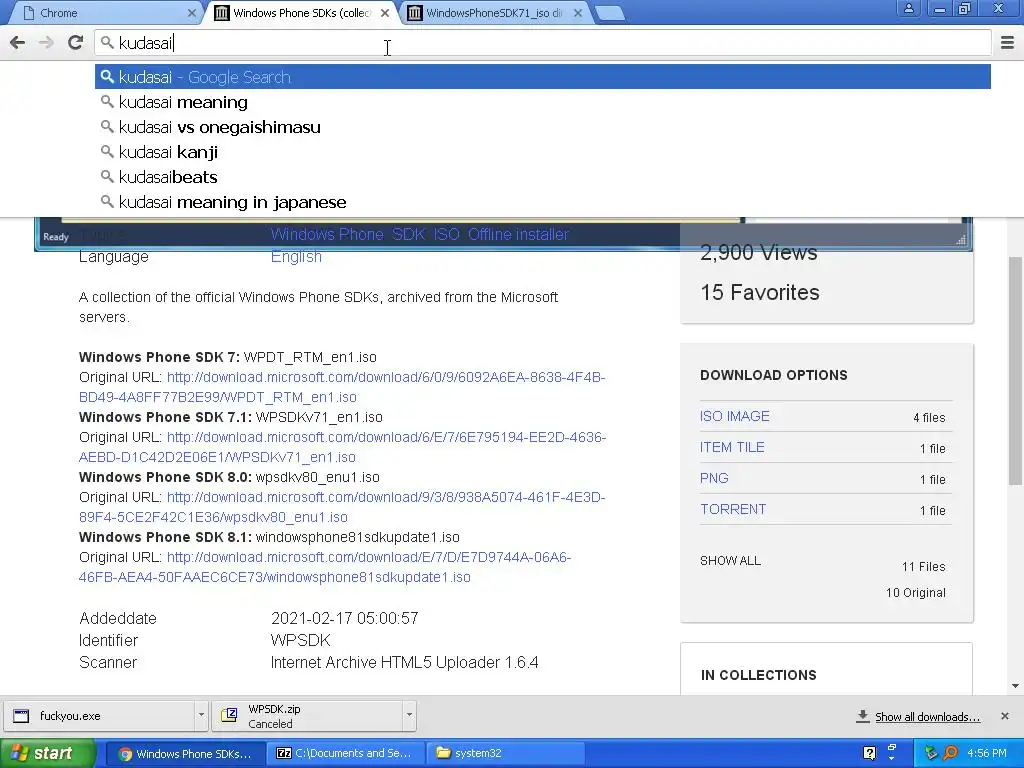Image resolution: width=1024 pixels, height=768 pixels.
Task: Close the Windows Phone SDKs tab
Action: pyautogui.click(x=385, y=13)
